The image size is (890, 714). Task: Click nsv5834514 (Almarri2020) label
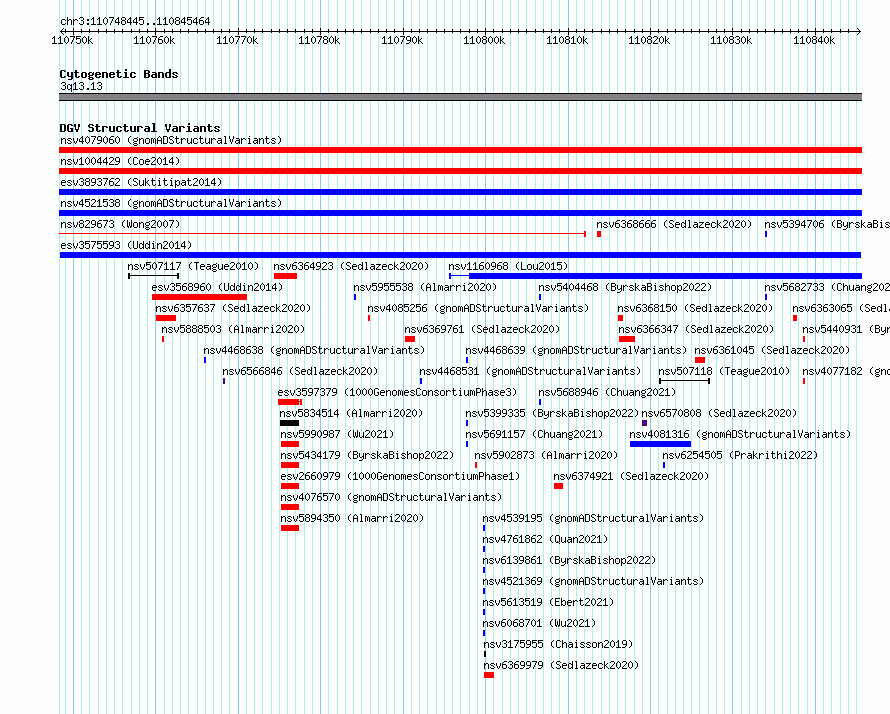pyautogui.click(x=351, y=413)
